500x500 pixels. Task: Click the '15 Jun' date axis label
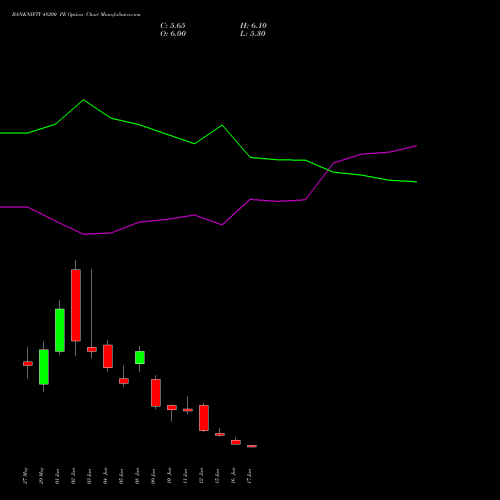coord(218,476)
